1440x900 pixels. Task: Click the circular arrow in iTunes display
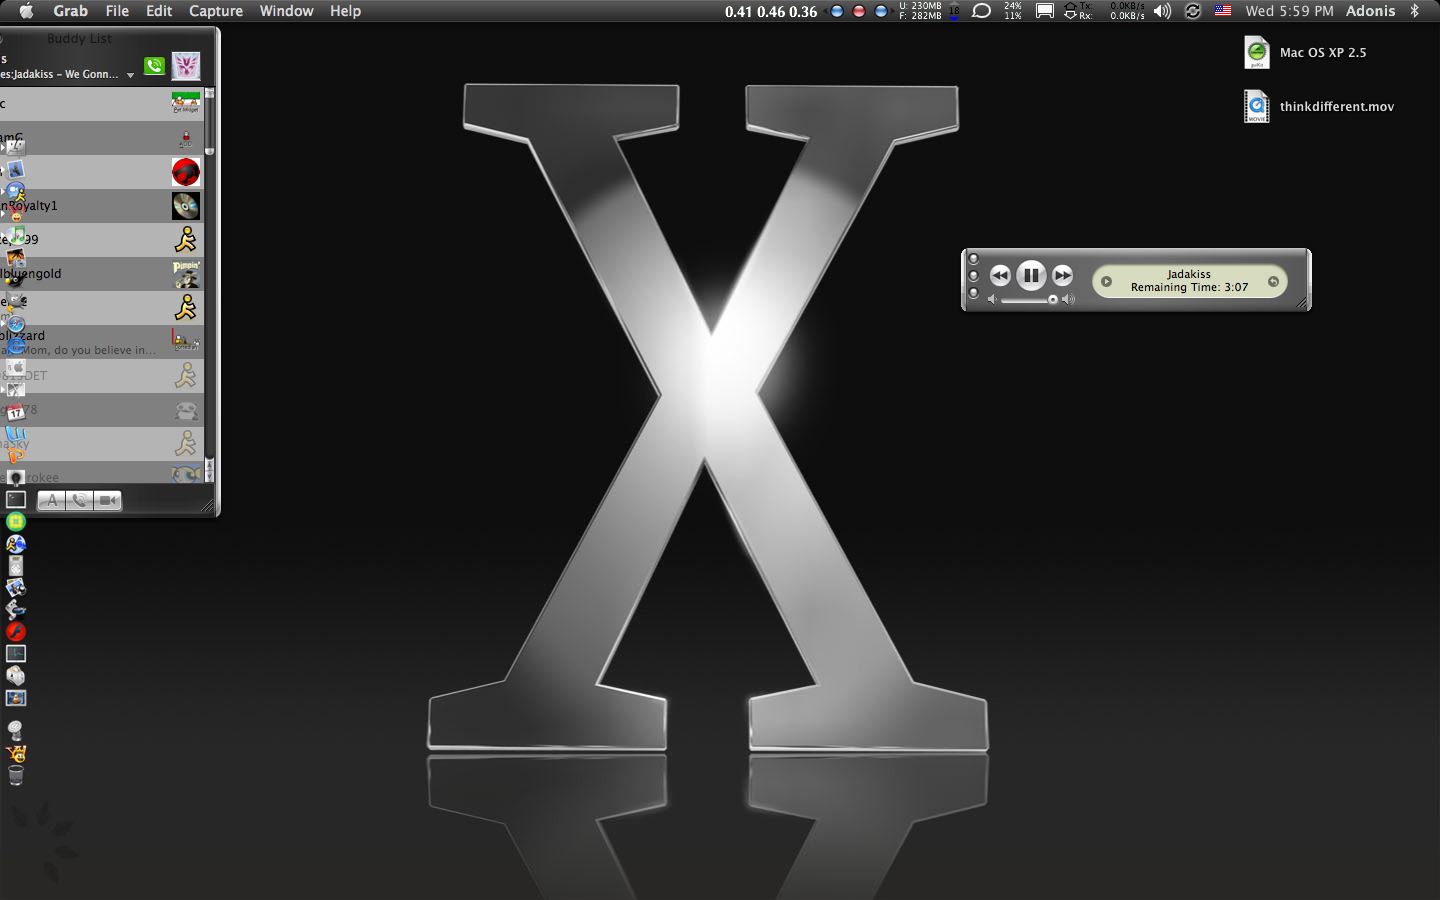[x=1273, y=281]
